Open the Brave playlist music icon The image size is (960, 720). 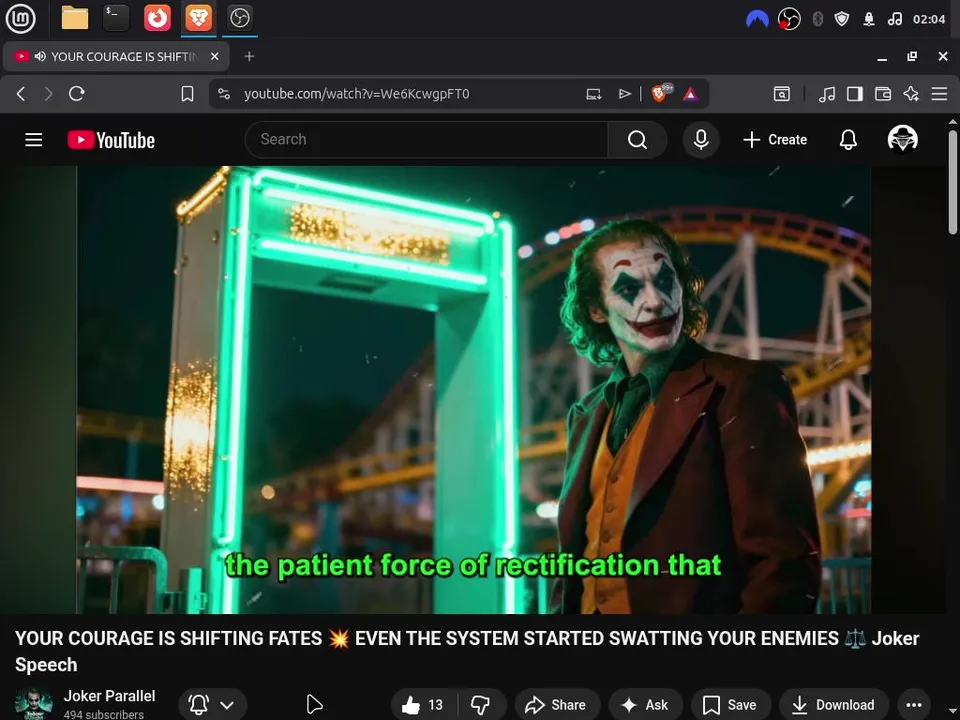coord(827,94)
